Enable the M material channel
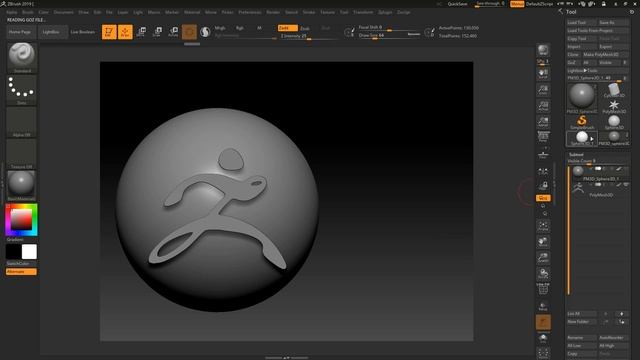This screenshot has width=640, height=360. click(x=259, y=28)
